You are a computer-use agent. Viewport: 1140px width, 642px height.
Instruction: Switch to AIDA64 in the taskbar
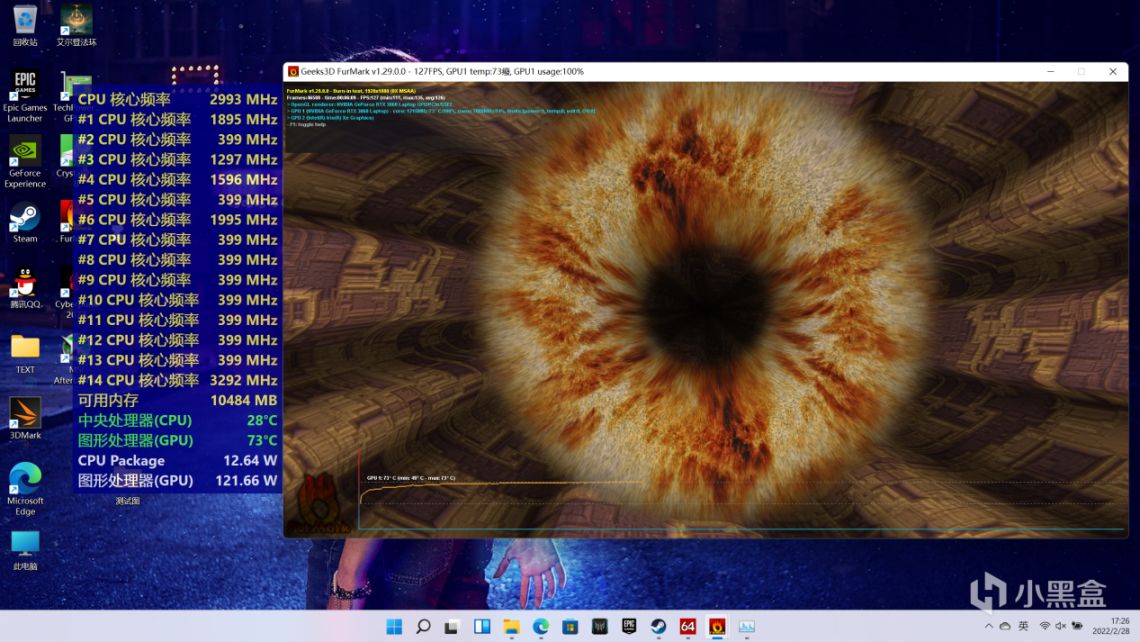point(688,627)
